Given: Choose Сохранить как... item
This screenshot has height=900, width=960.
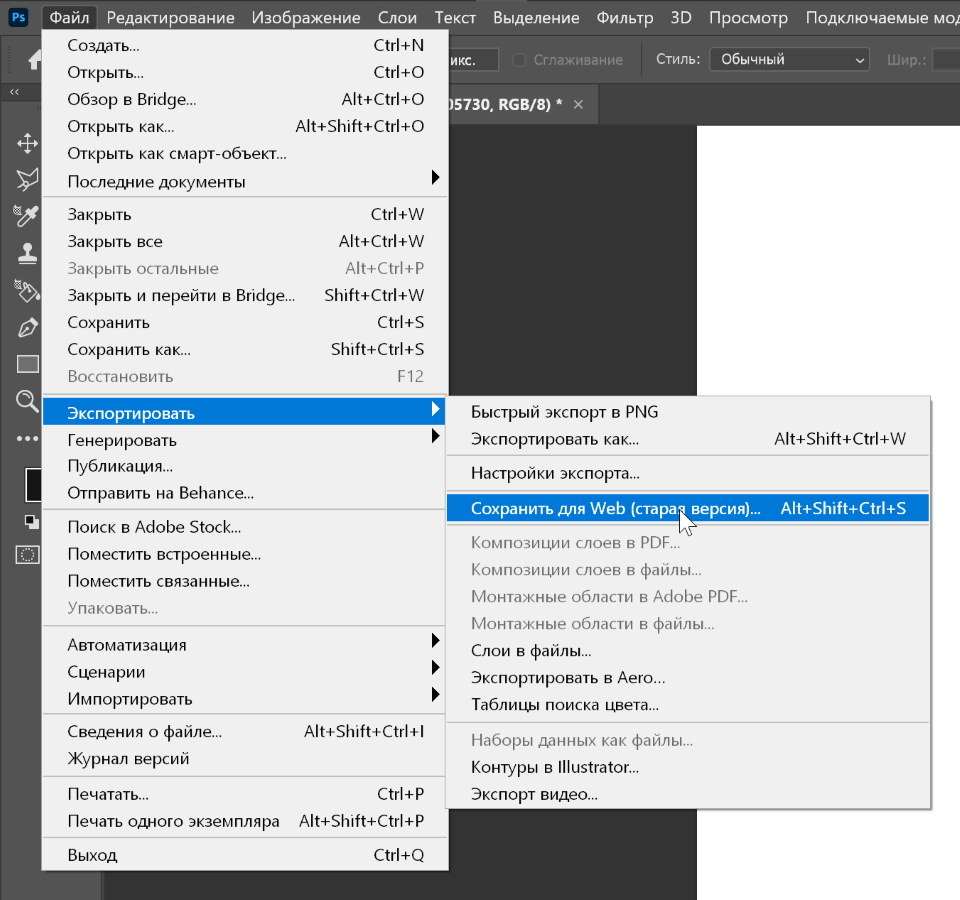Looking at the screenshot, I should [x=245, y=349].
